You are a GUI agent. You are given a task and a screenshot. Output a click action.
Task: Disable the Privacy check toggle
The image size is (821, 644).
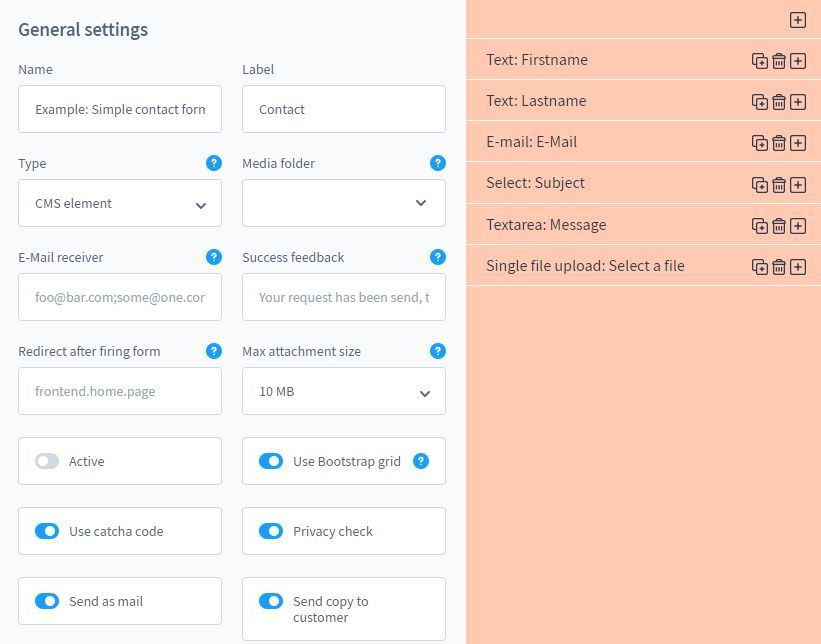pos(271,531)
